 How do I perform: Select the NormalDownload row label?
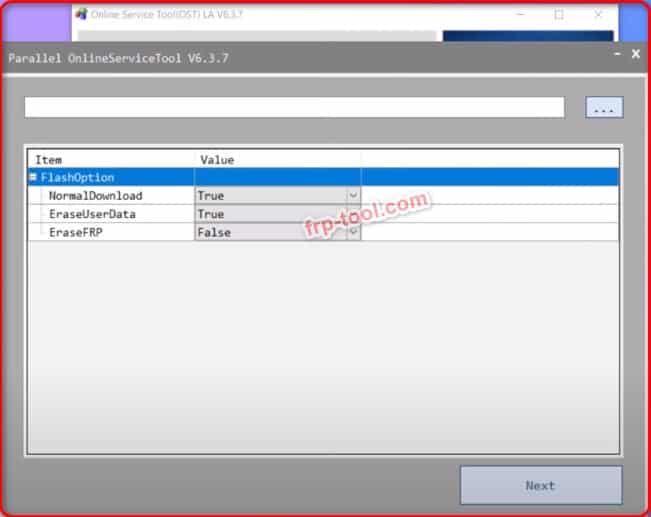(x=95, y=196)
